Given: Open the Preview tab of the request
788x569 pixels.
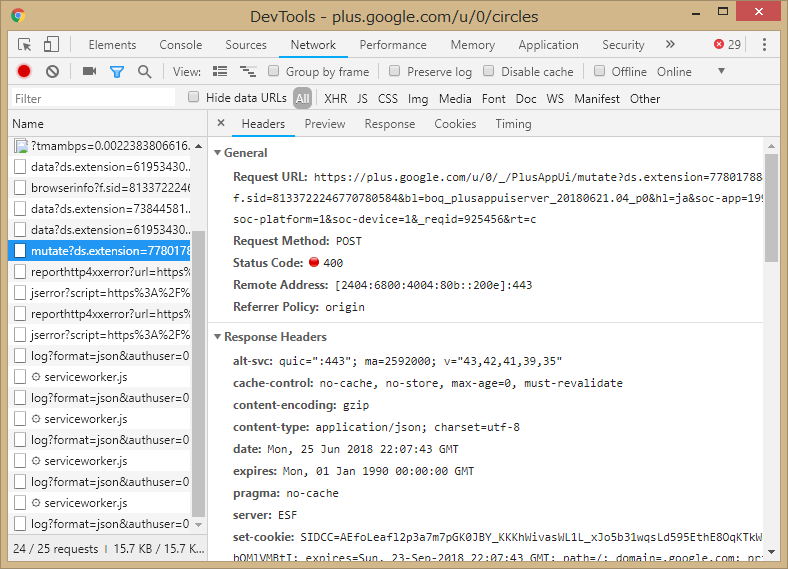Looking at the screenshot, I should [325, 124].
